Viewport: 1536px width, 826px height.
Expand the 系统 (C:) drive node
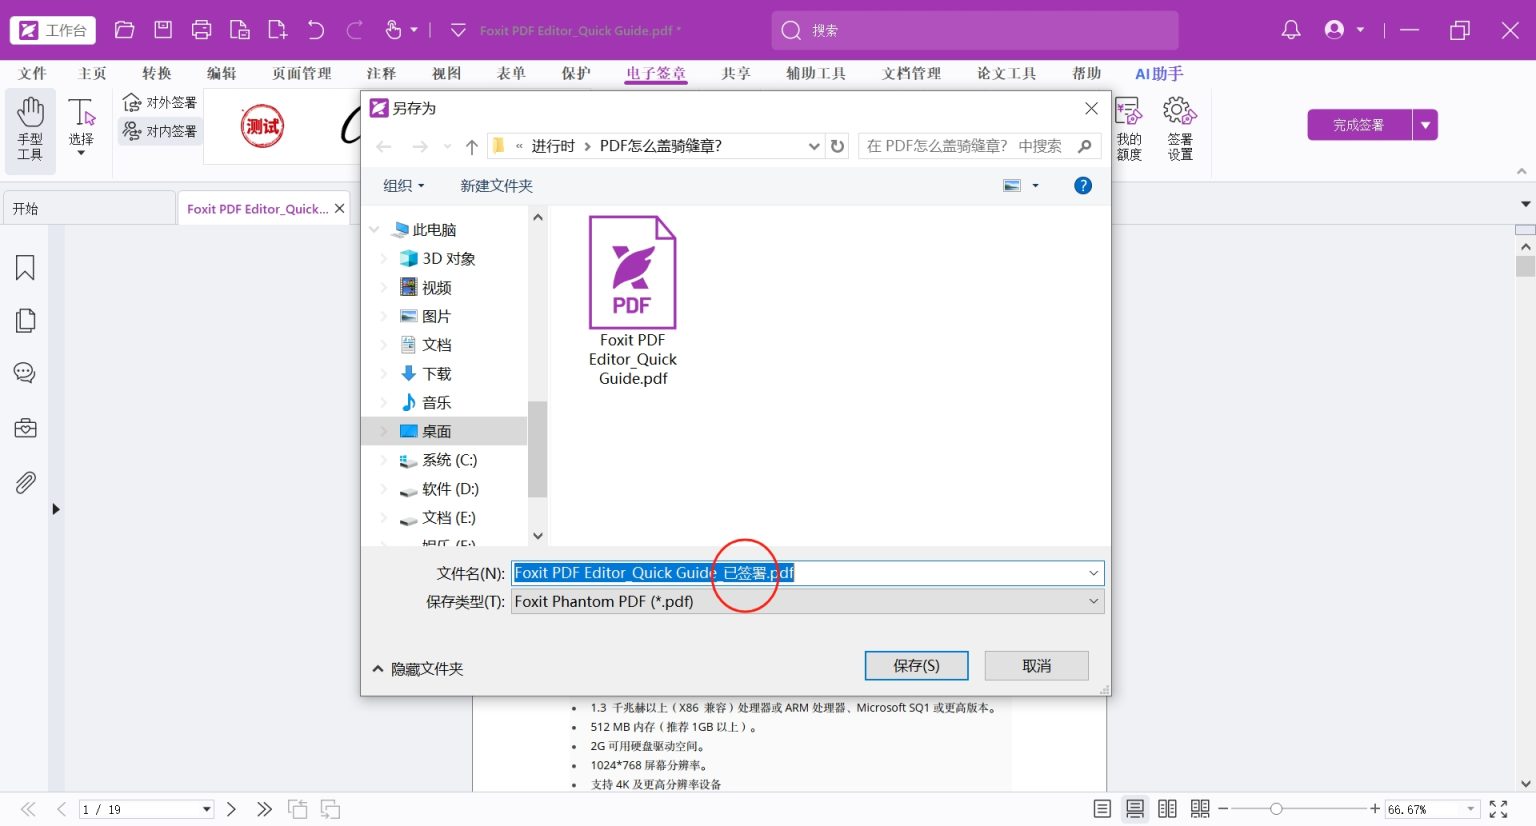tap(383, 460)
